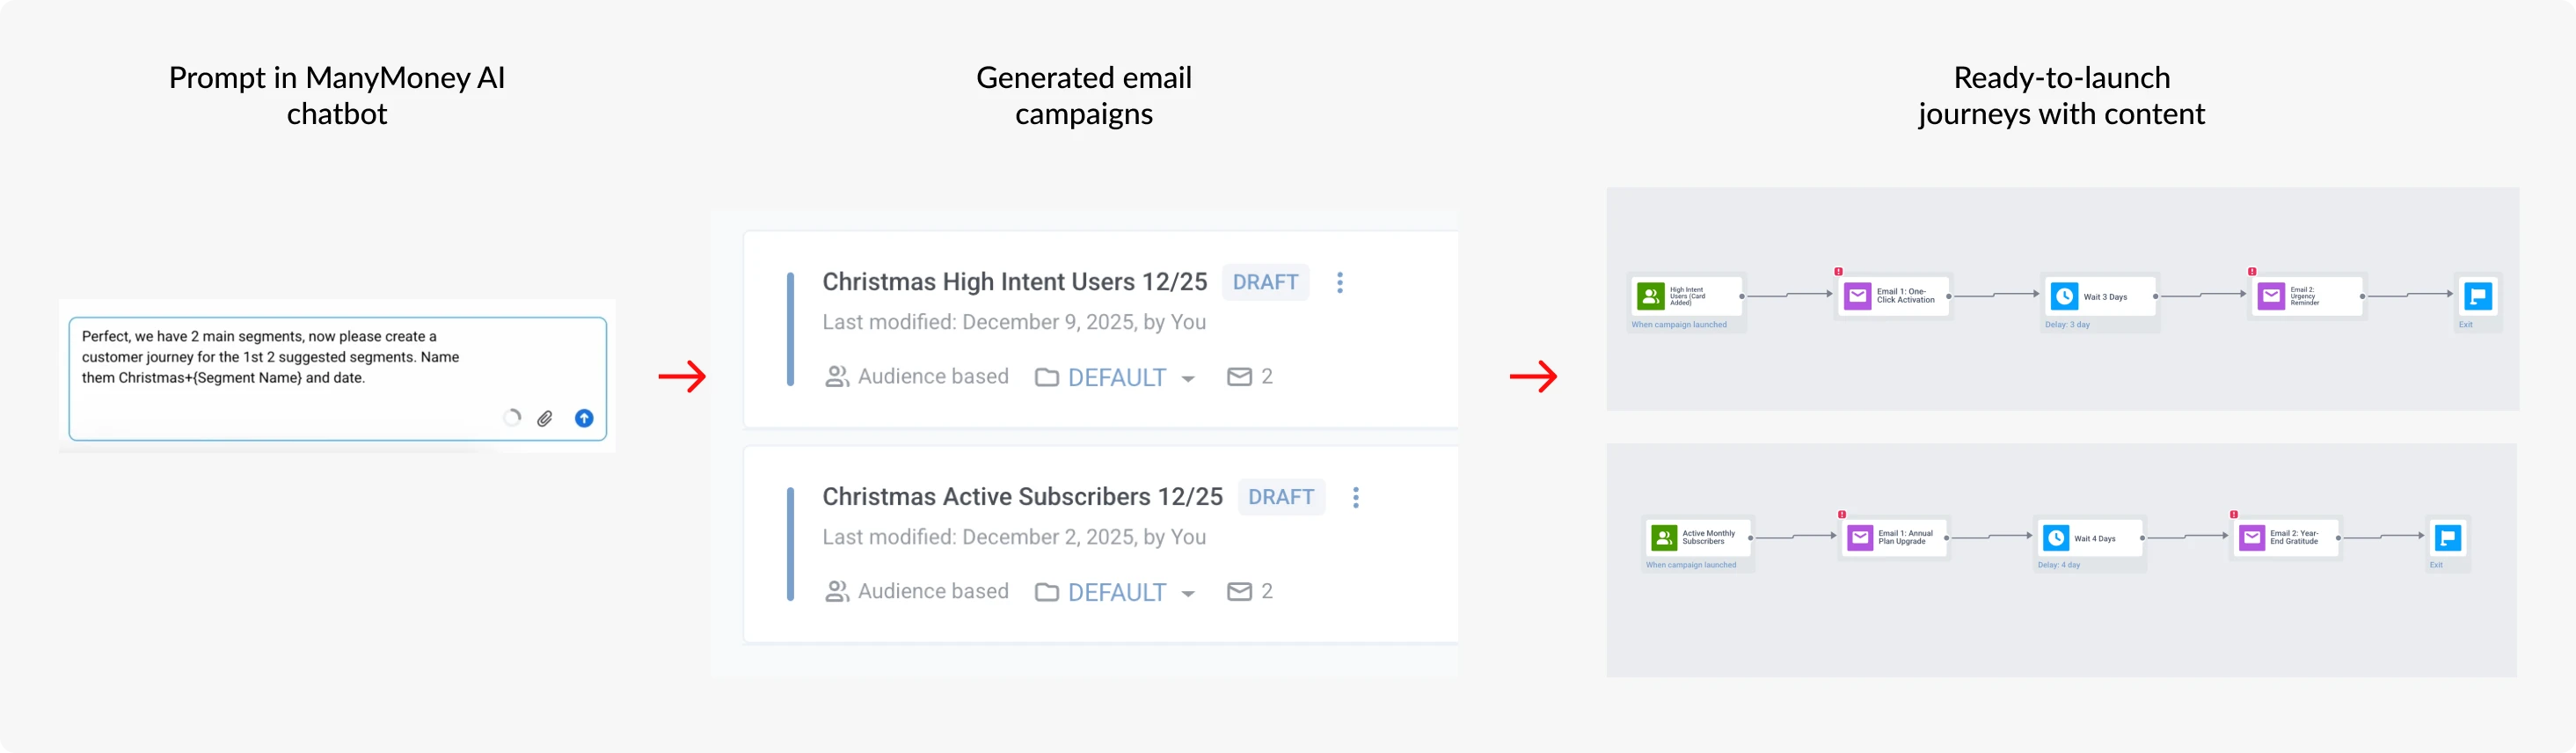
Task: Select the audience icon on High Intent Users campaign
Action: [837, 376]
